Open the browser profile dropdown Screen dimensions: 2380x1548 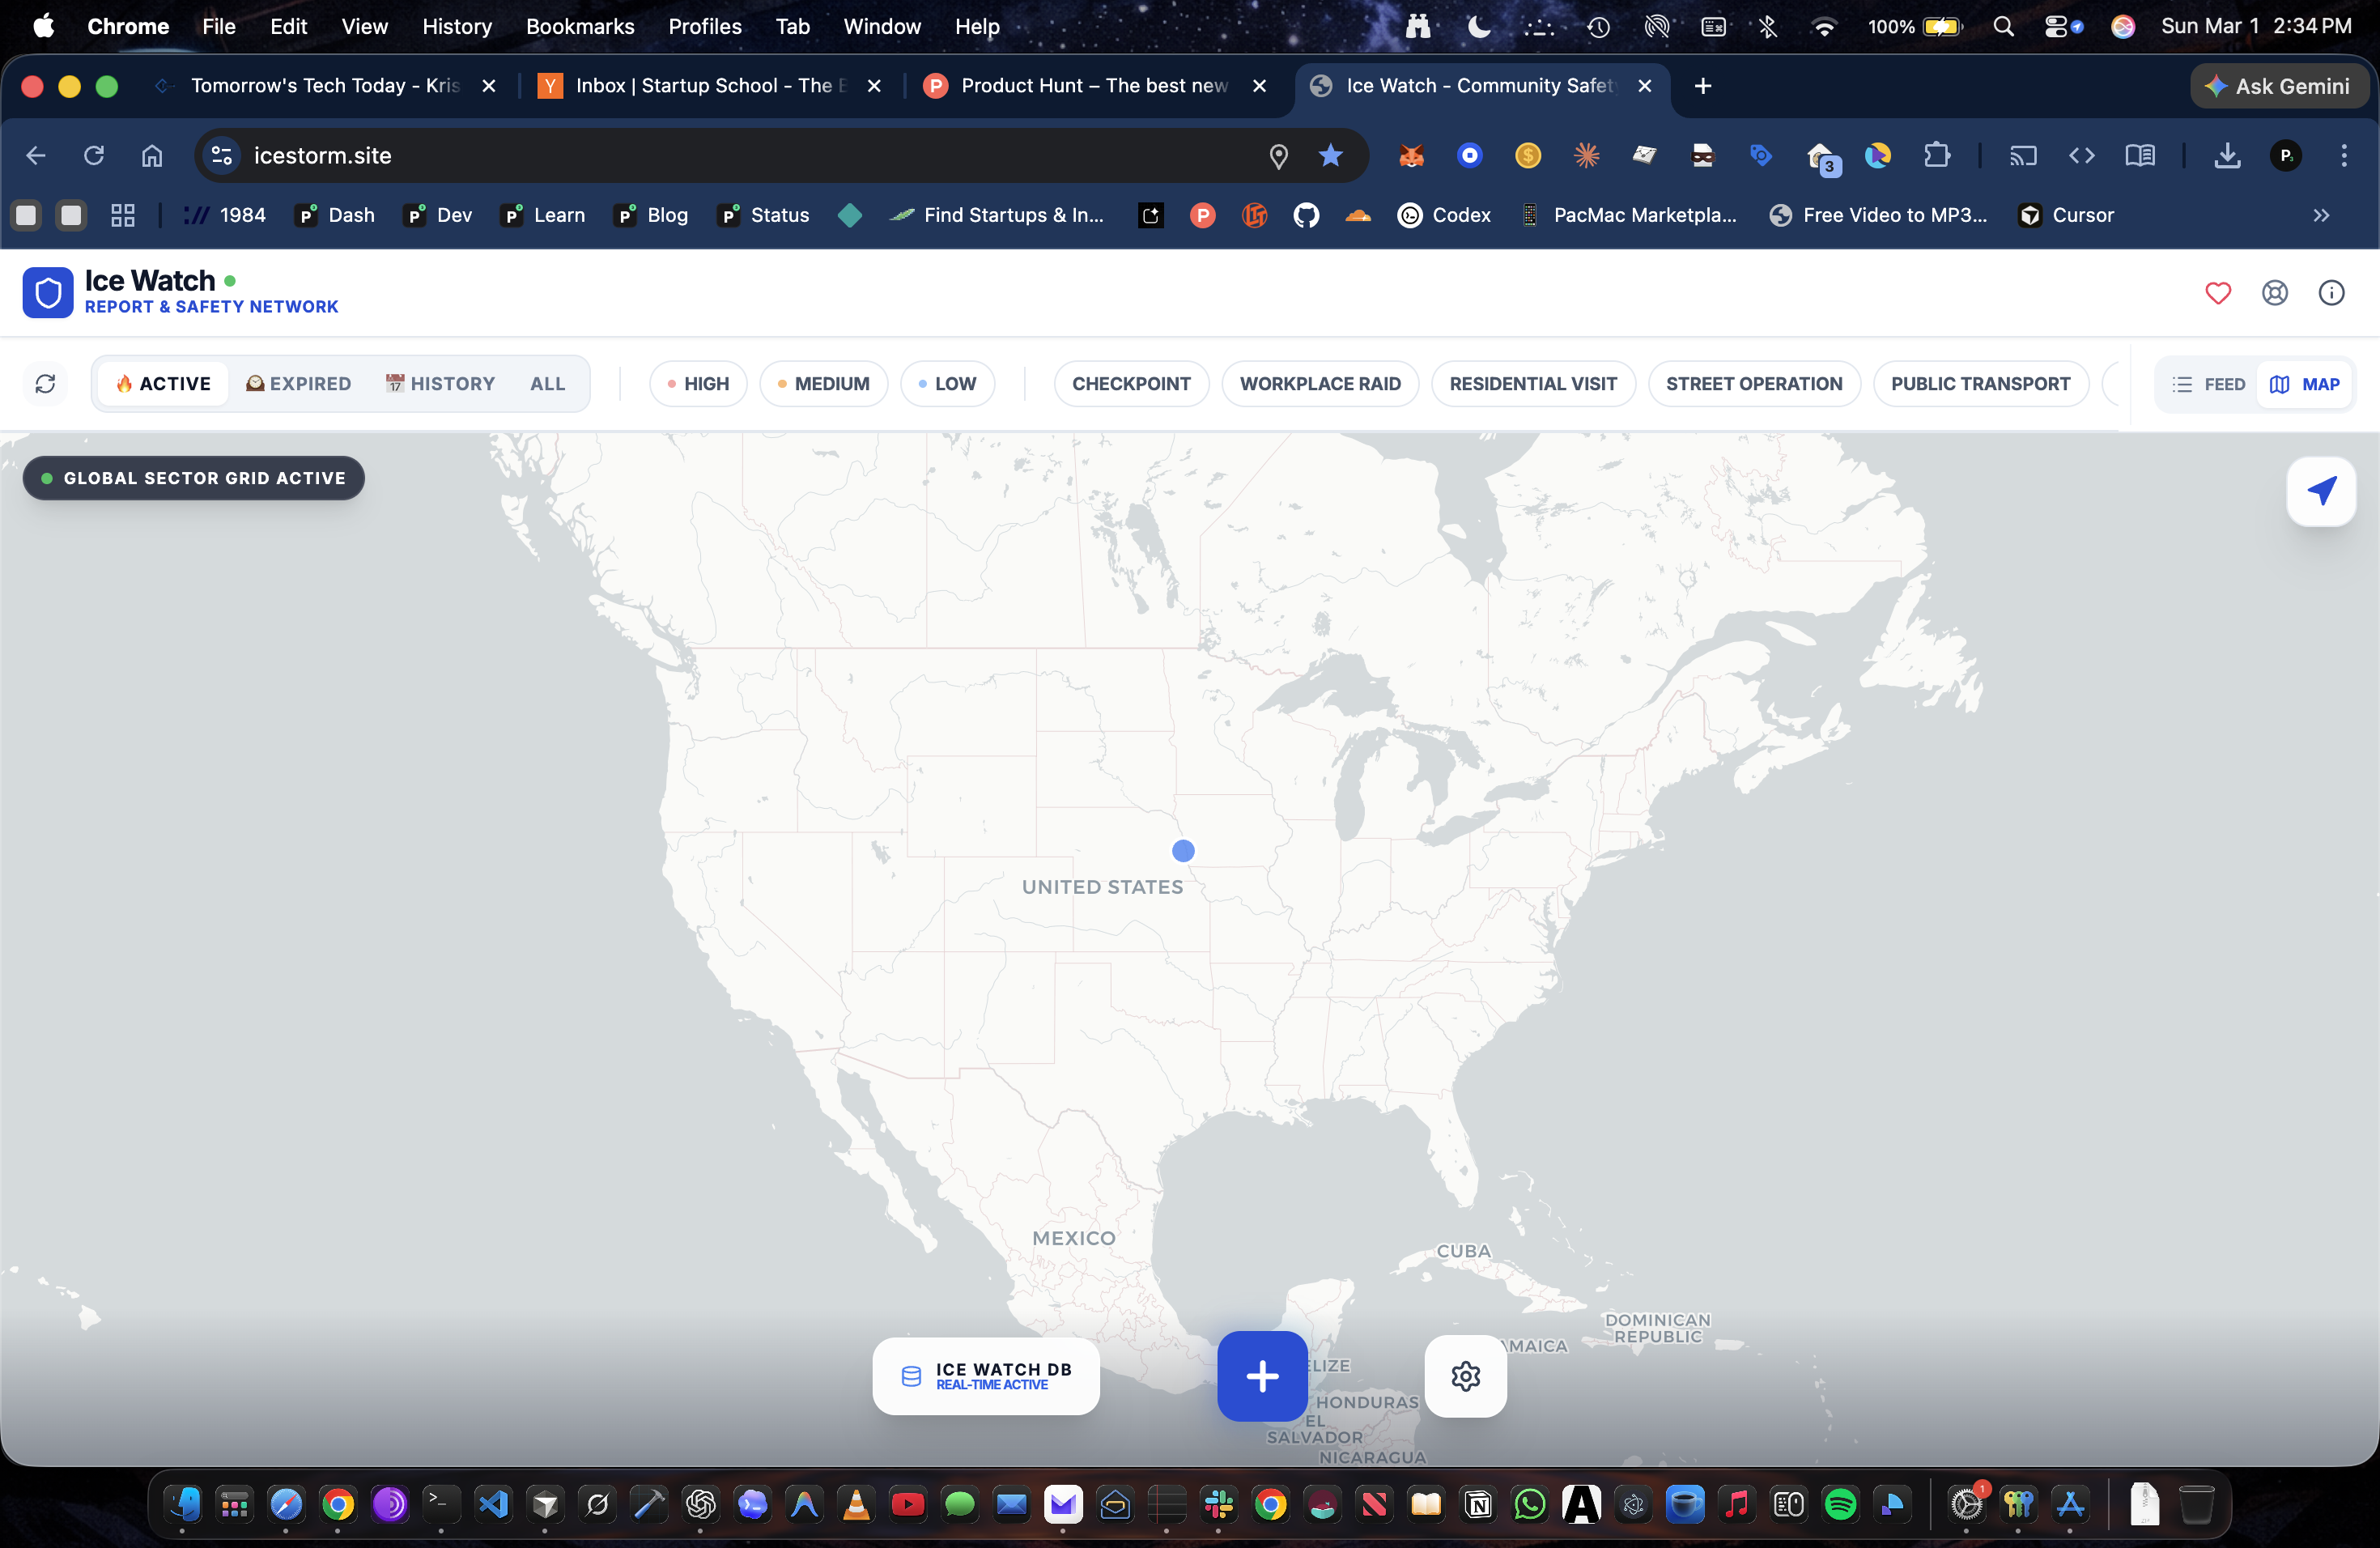click(2286, 155)
